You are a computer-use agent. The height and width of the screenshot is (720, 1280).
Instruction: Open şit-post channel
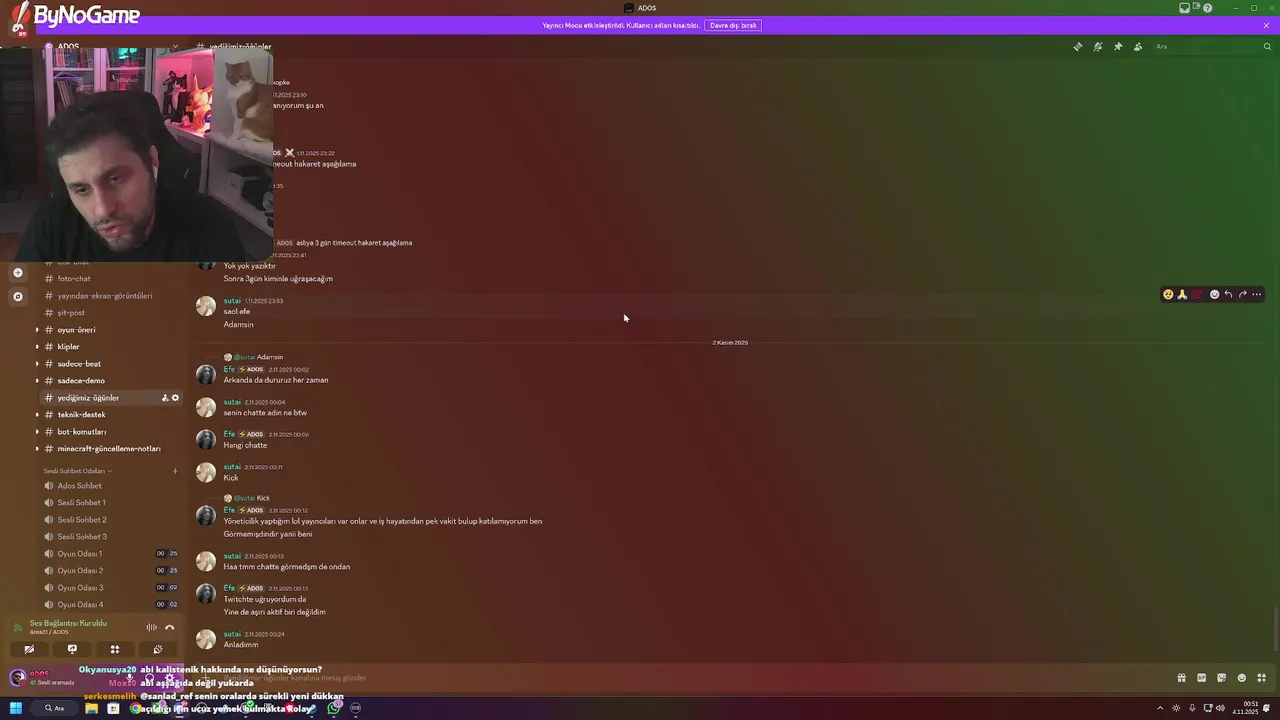click(111, 313)
